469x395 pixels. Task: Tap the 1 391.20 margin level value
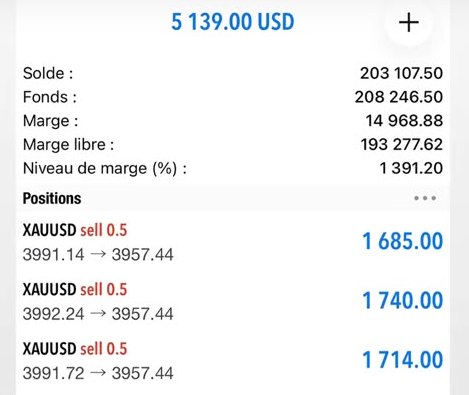coord(411,168)
